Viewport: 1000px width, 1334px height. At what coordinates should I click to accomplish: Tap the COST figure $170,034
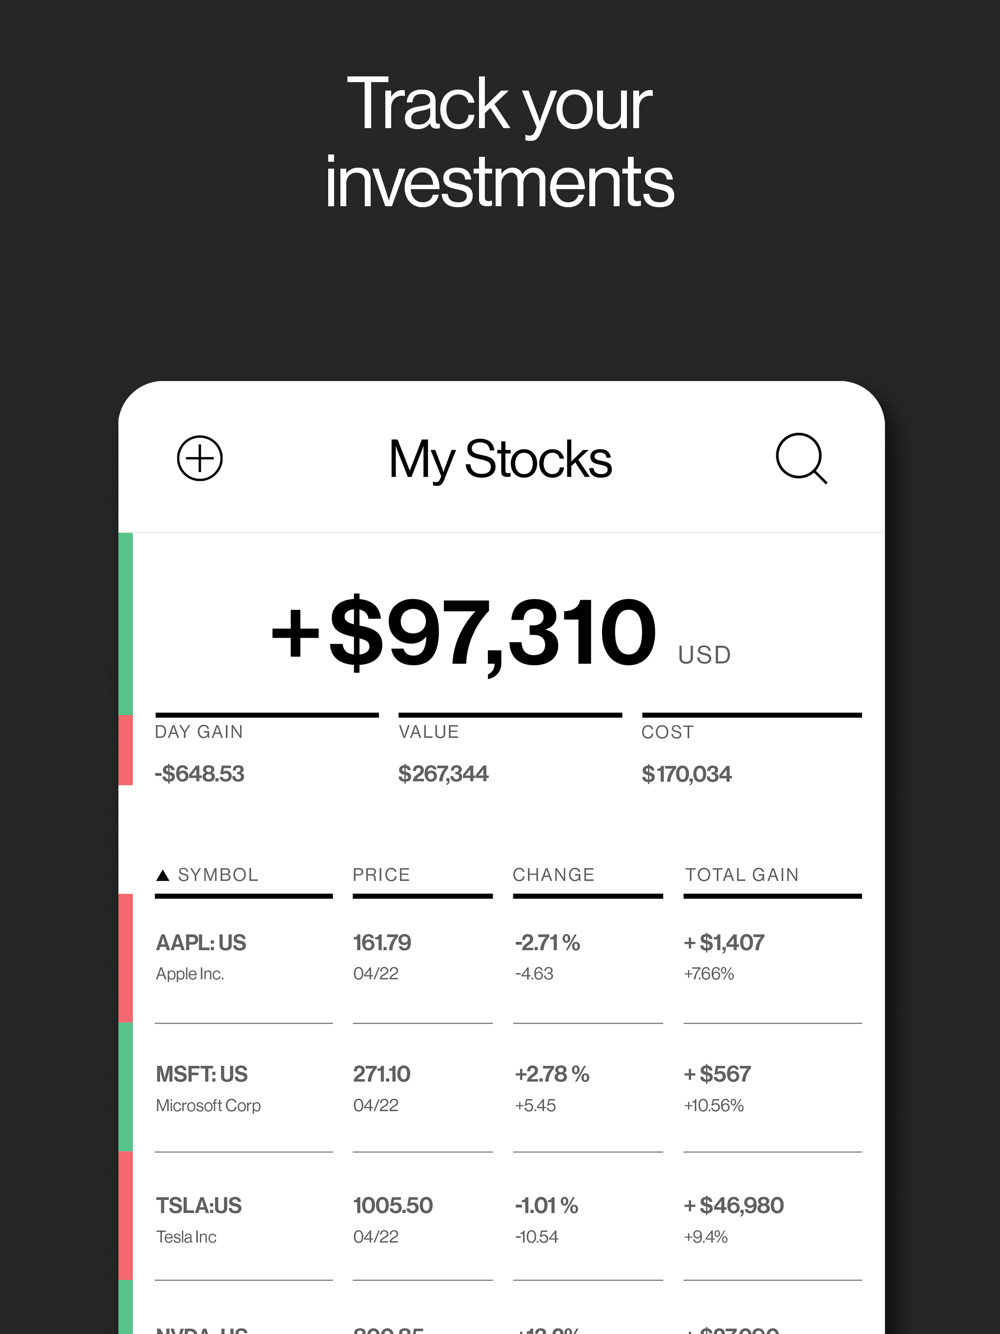coord(687,774)
